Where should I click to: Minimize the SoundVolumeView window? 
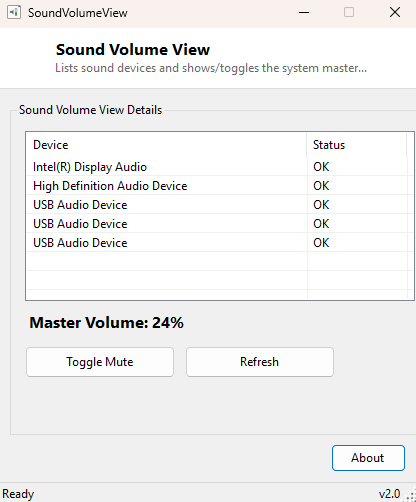(x=304, y=13)
